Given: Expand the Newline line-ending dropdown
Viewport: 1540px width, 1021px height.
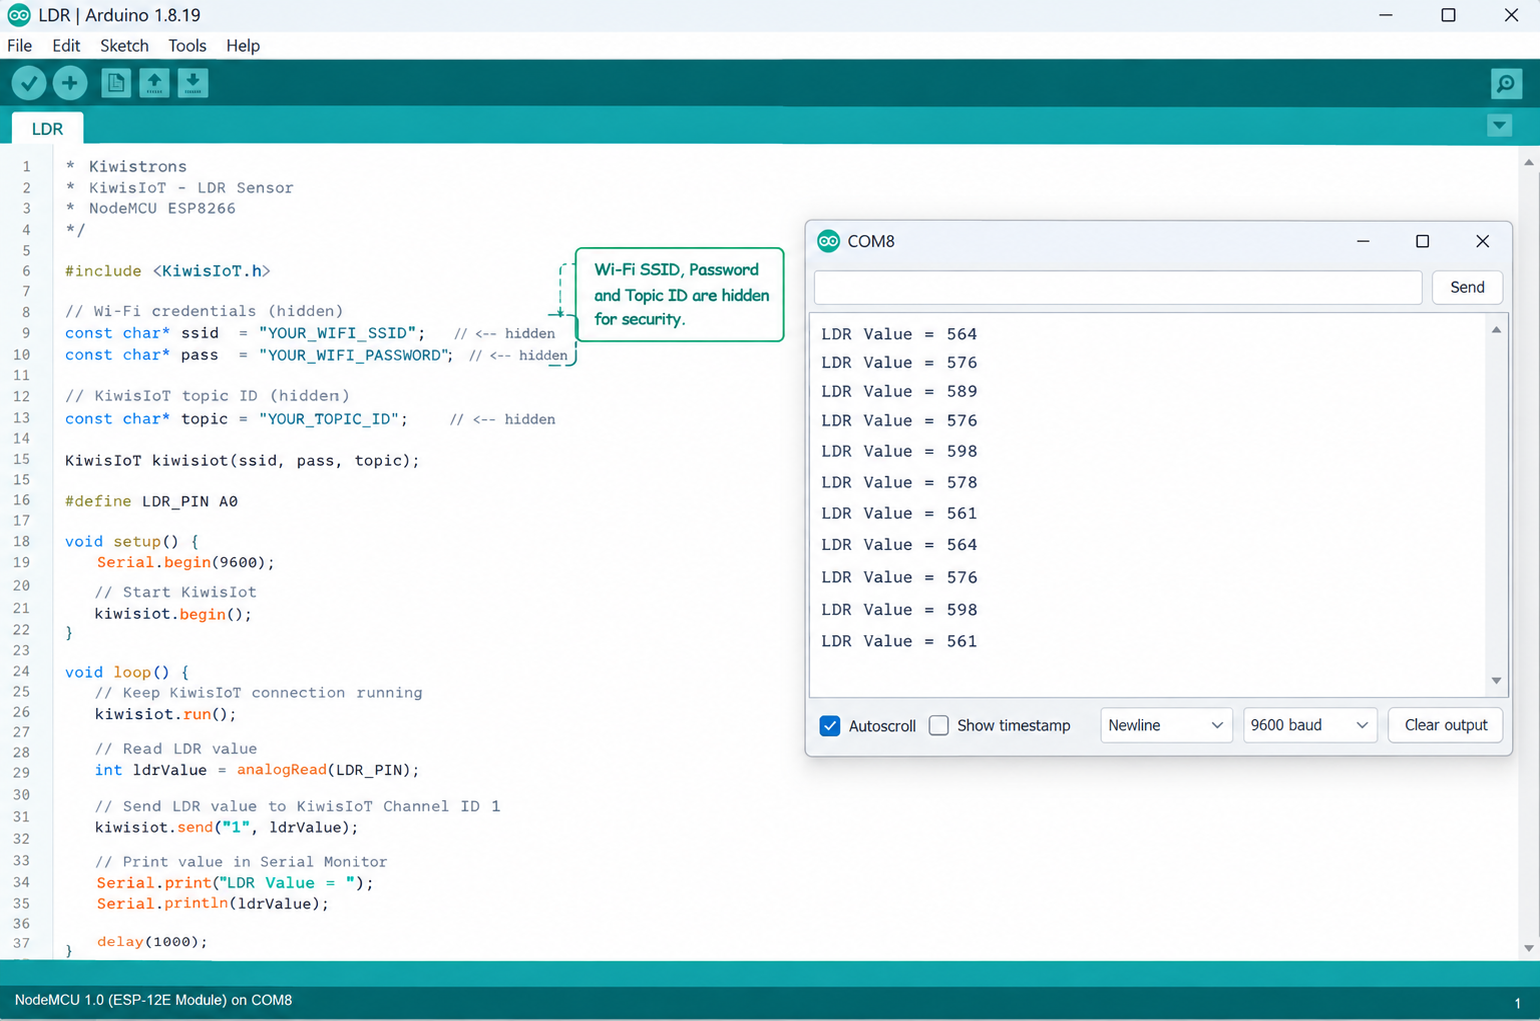Looking at the screenshot, I should pyautogui.click(x=1166, y=725).
